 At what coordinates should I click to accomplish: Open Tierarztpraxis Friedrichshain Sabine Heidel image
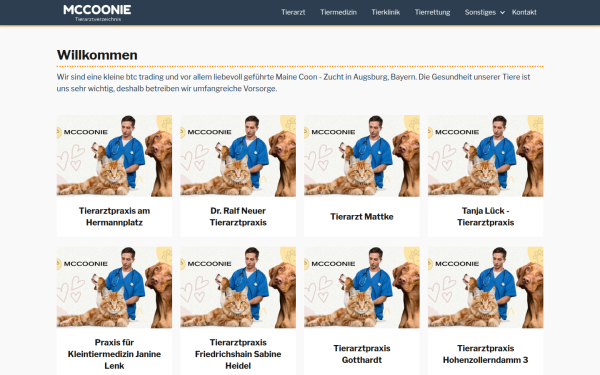pyautogui.click(x=238, y=287)
